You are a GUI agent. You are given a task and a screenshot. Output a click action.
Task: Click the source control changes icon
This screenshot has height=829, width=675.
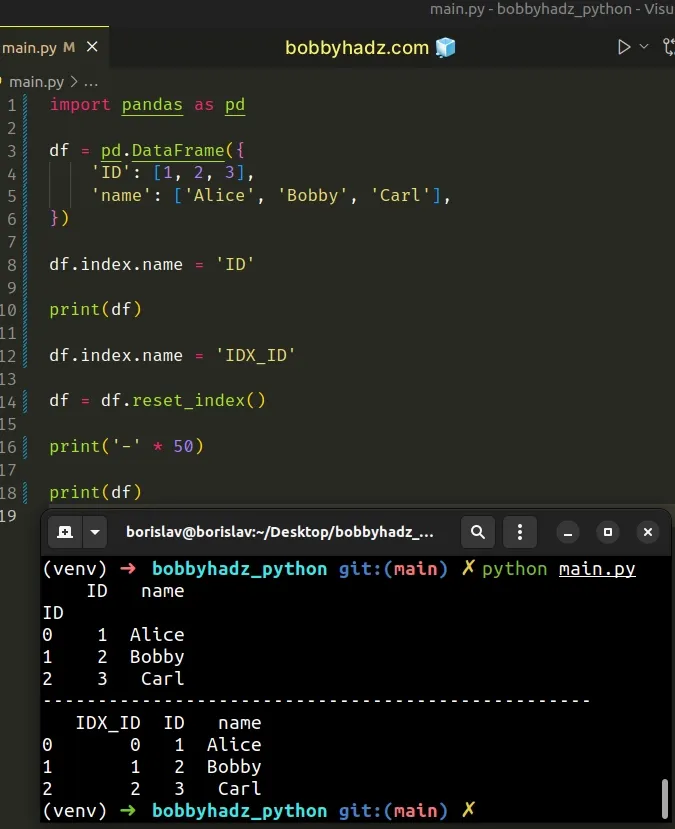[667, 47]
